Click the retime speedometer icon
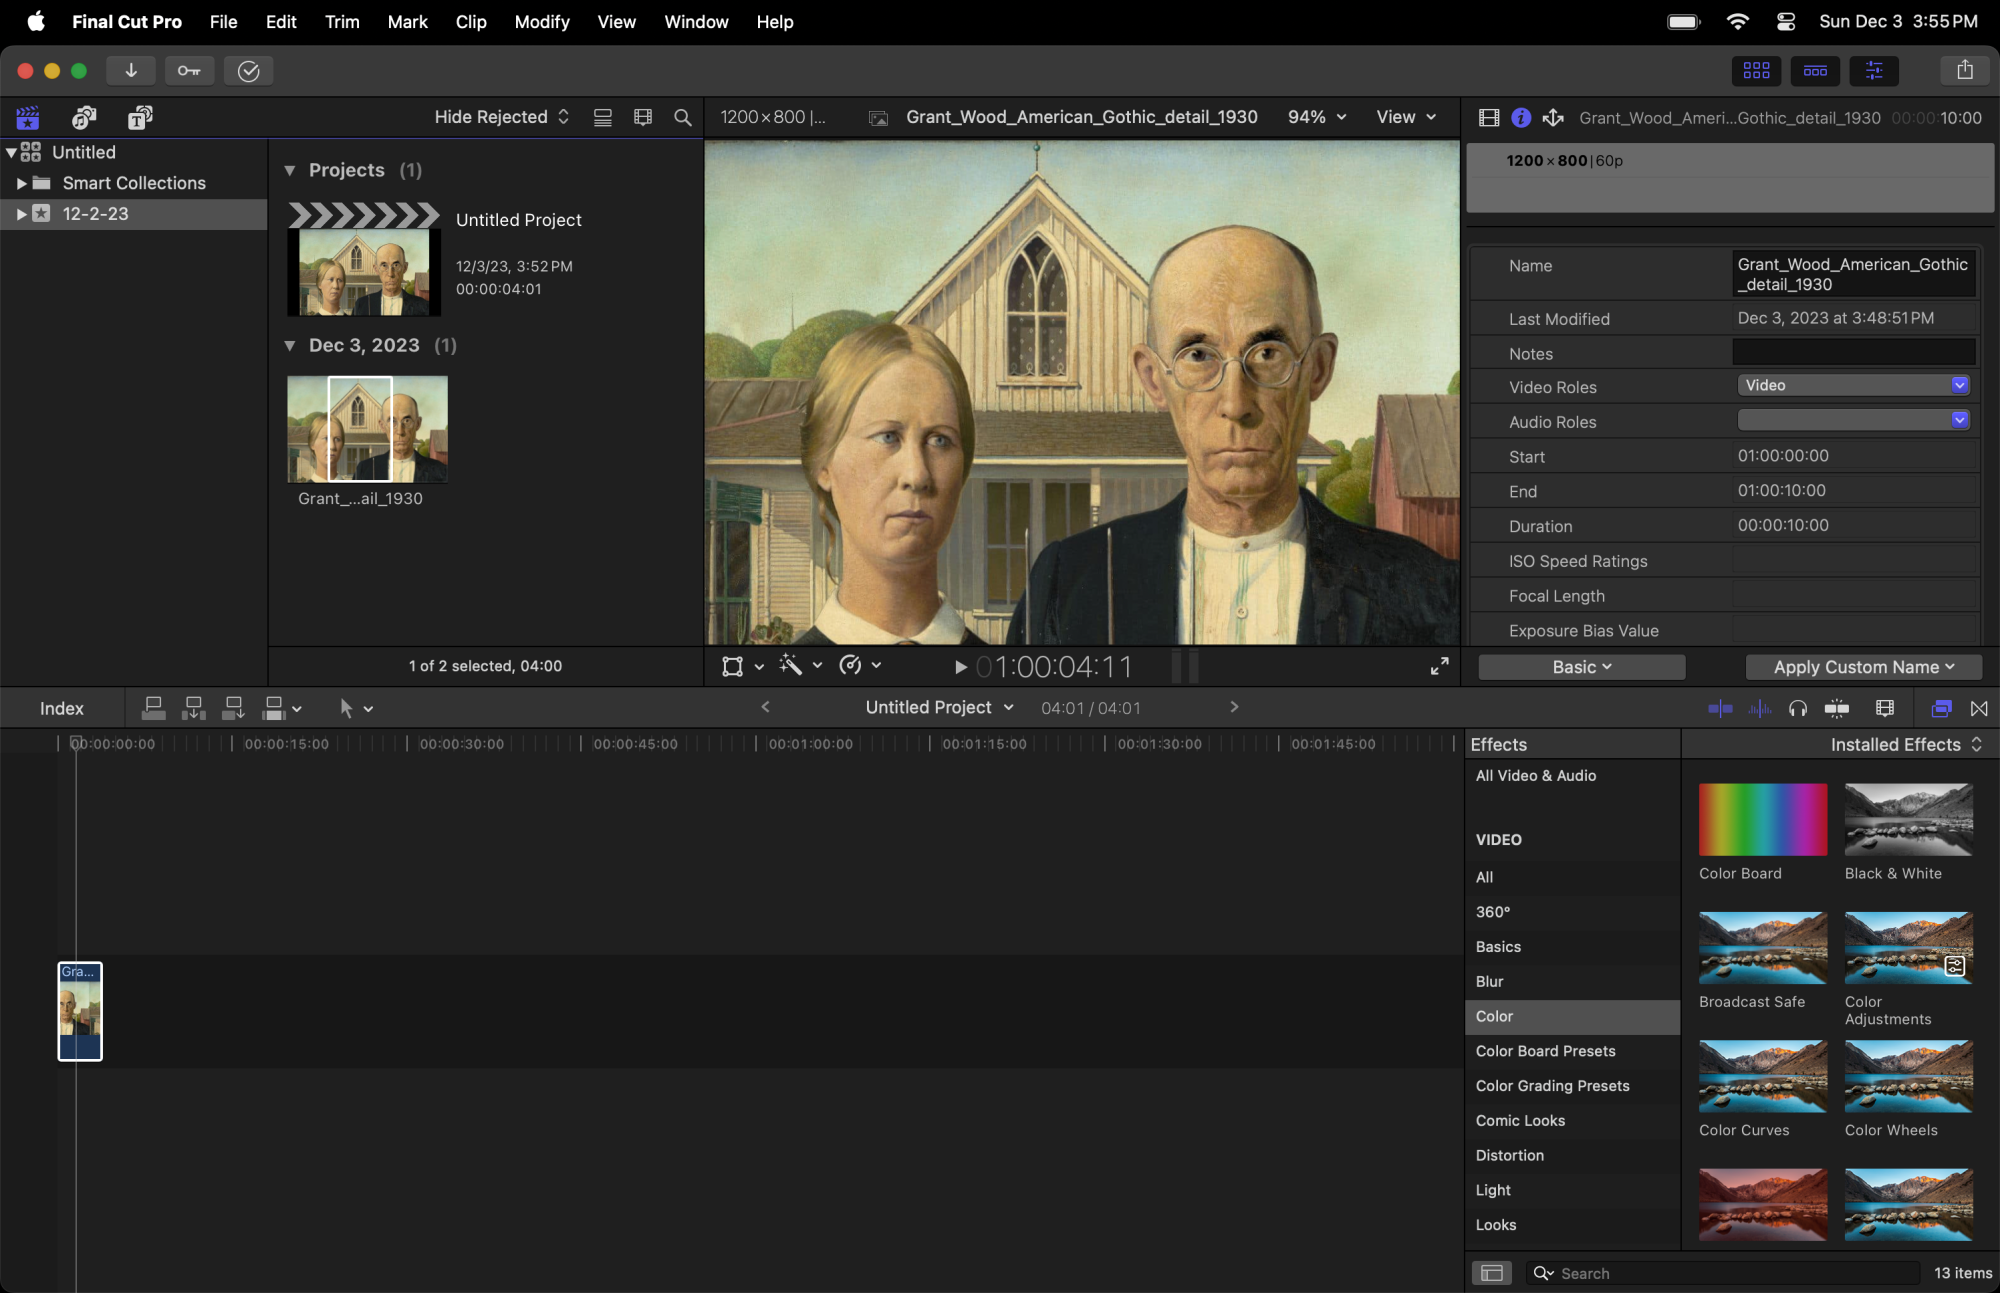Viewport: 2000px width, 1293px height. click(x=851, y=665)
